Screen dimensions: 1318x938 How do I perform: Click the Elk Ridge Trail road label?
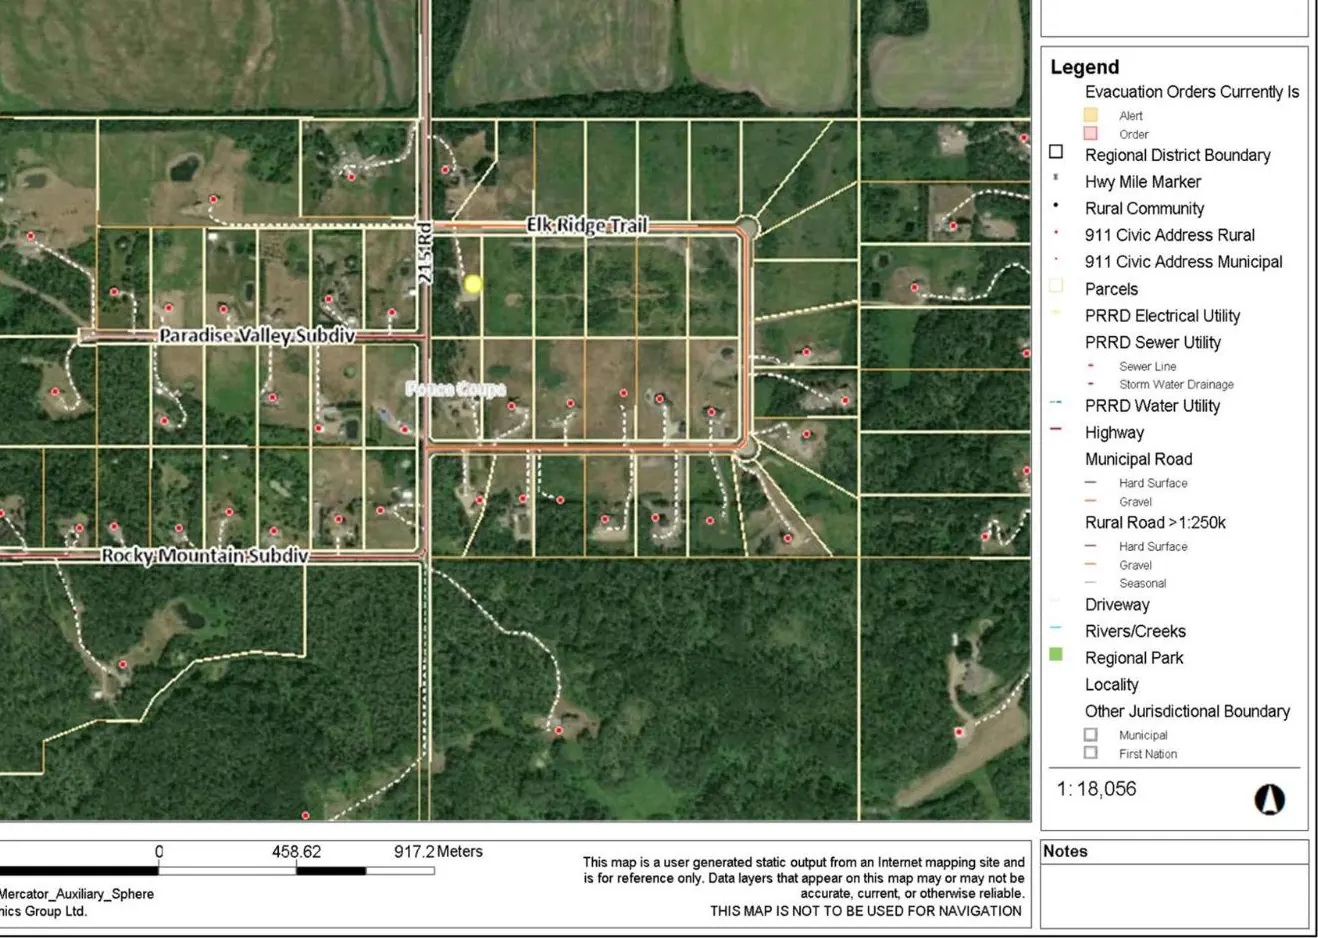click(587, 226)
